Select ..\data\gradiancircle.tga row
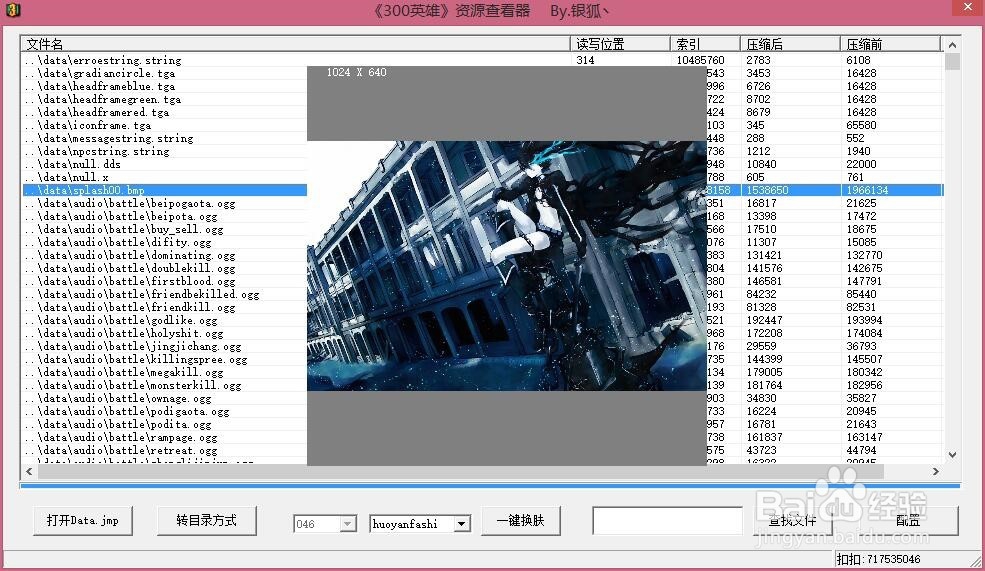This screenshot has width=985, height=571. coord(165,73)
